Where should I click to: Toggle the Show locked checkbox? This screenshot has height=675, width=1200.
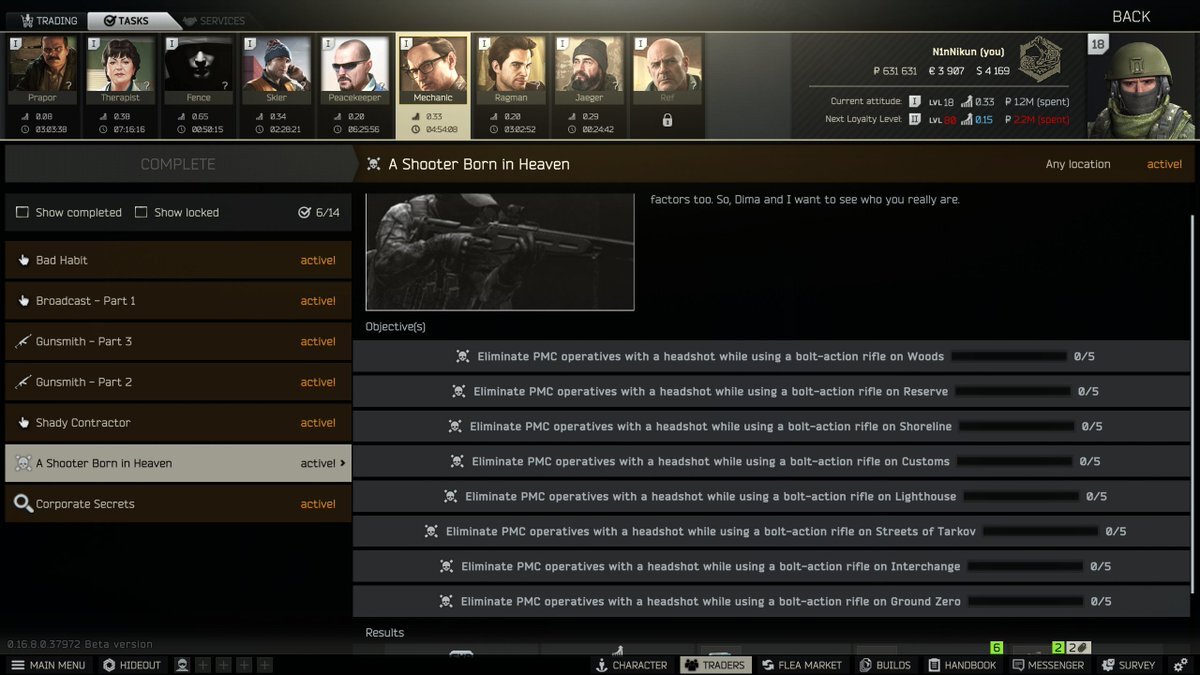[x=141, y=212]
